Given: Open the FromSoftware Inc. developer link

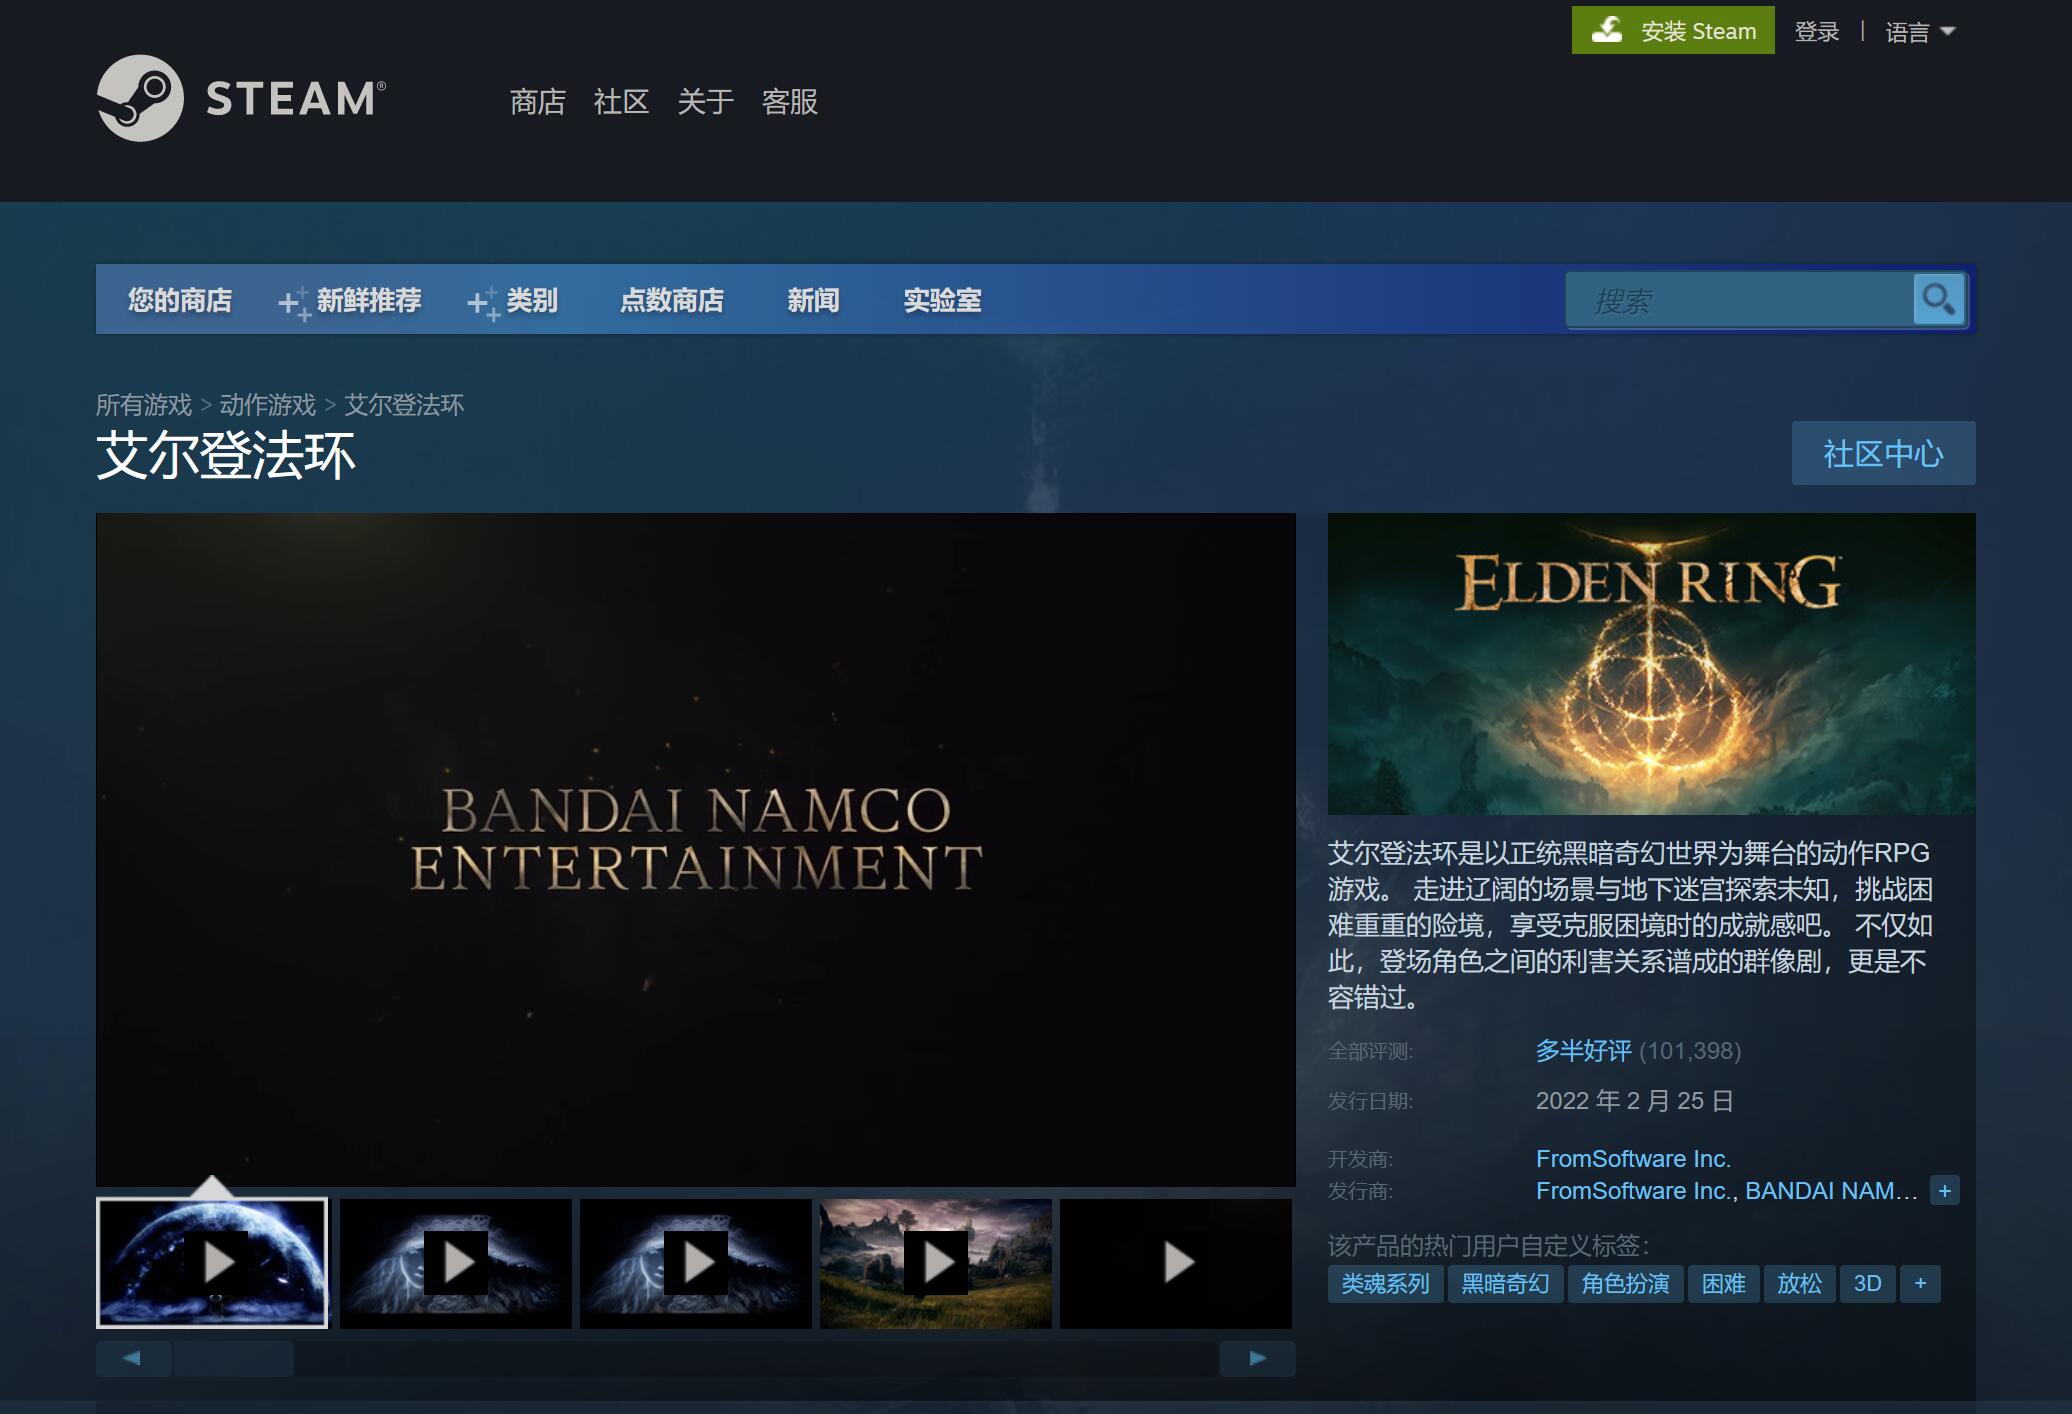Looking at the screenshot, I should [1633, 1159].
